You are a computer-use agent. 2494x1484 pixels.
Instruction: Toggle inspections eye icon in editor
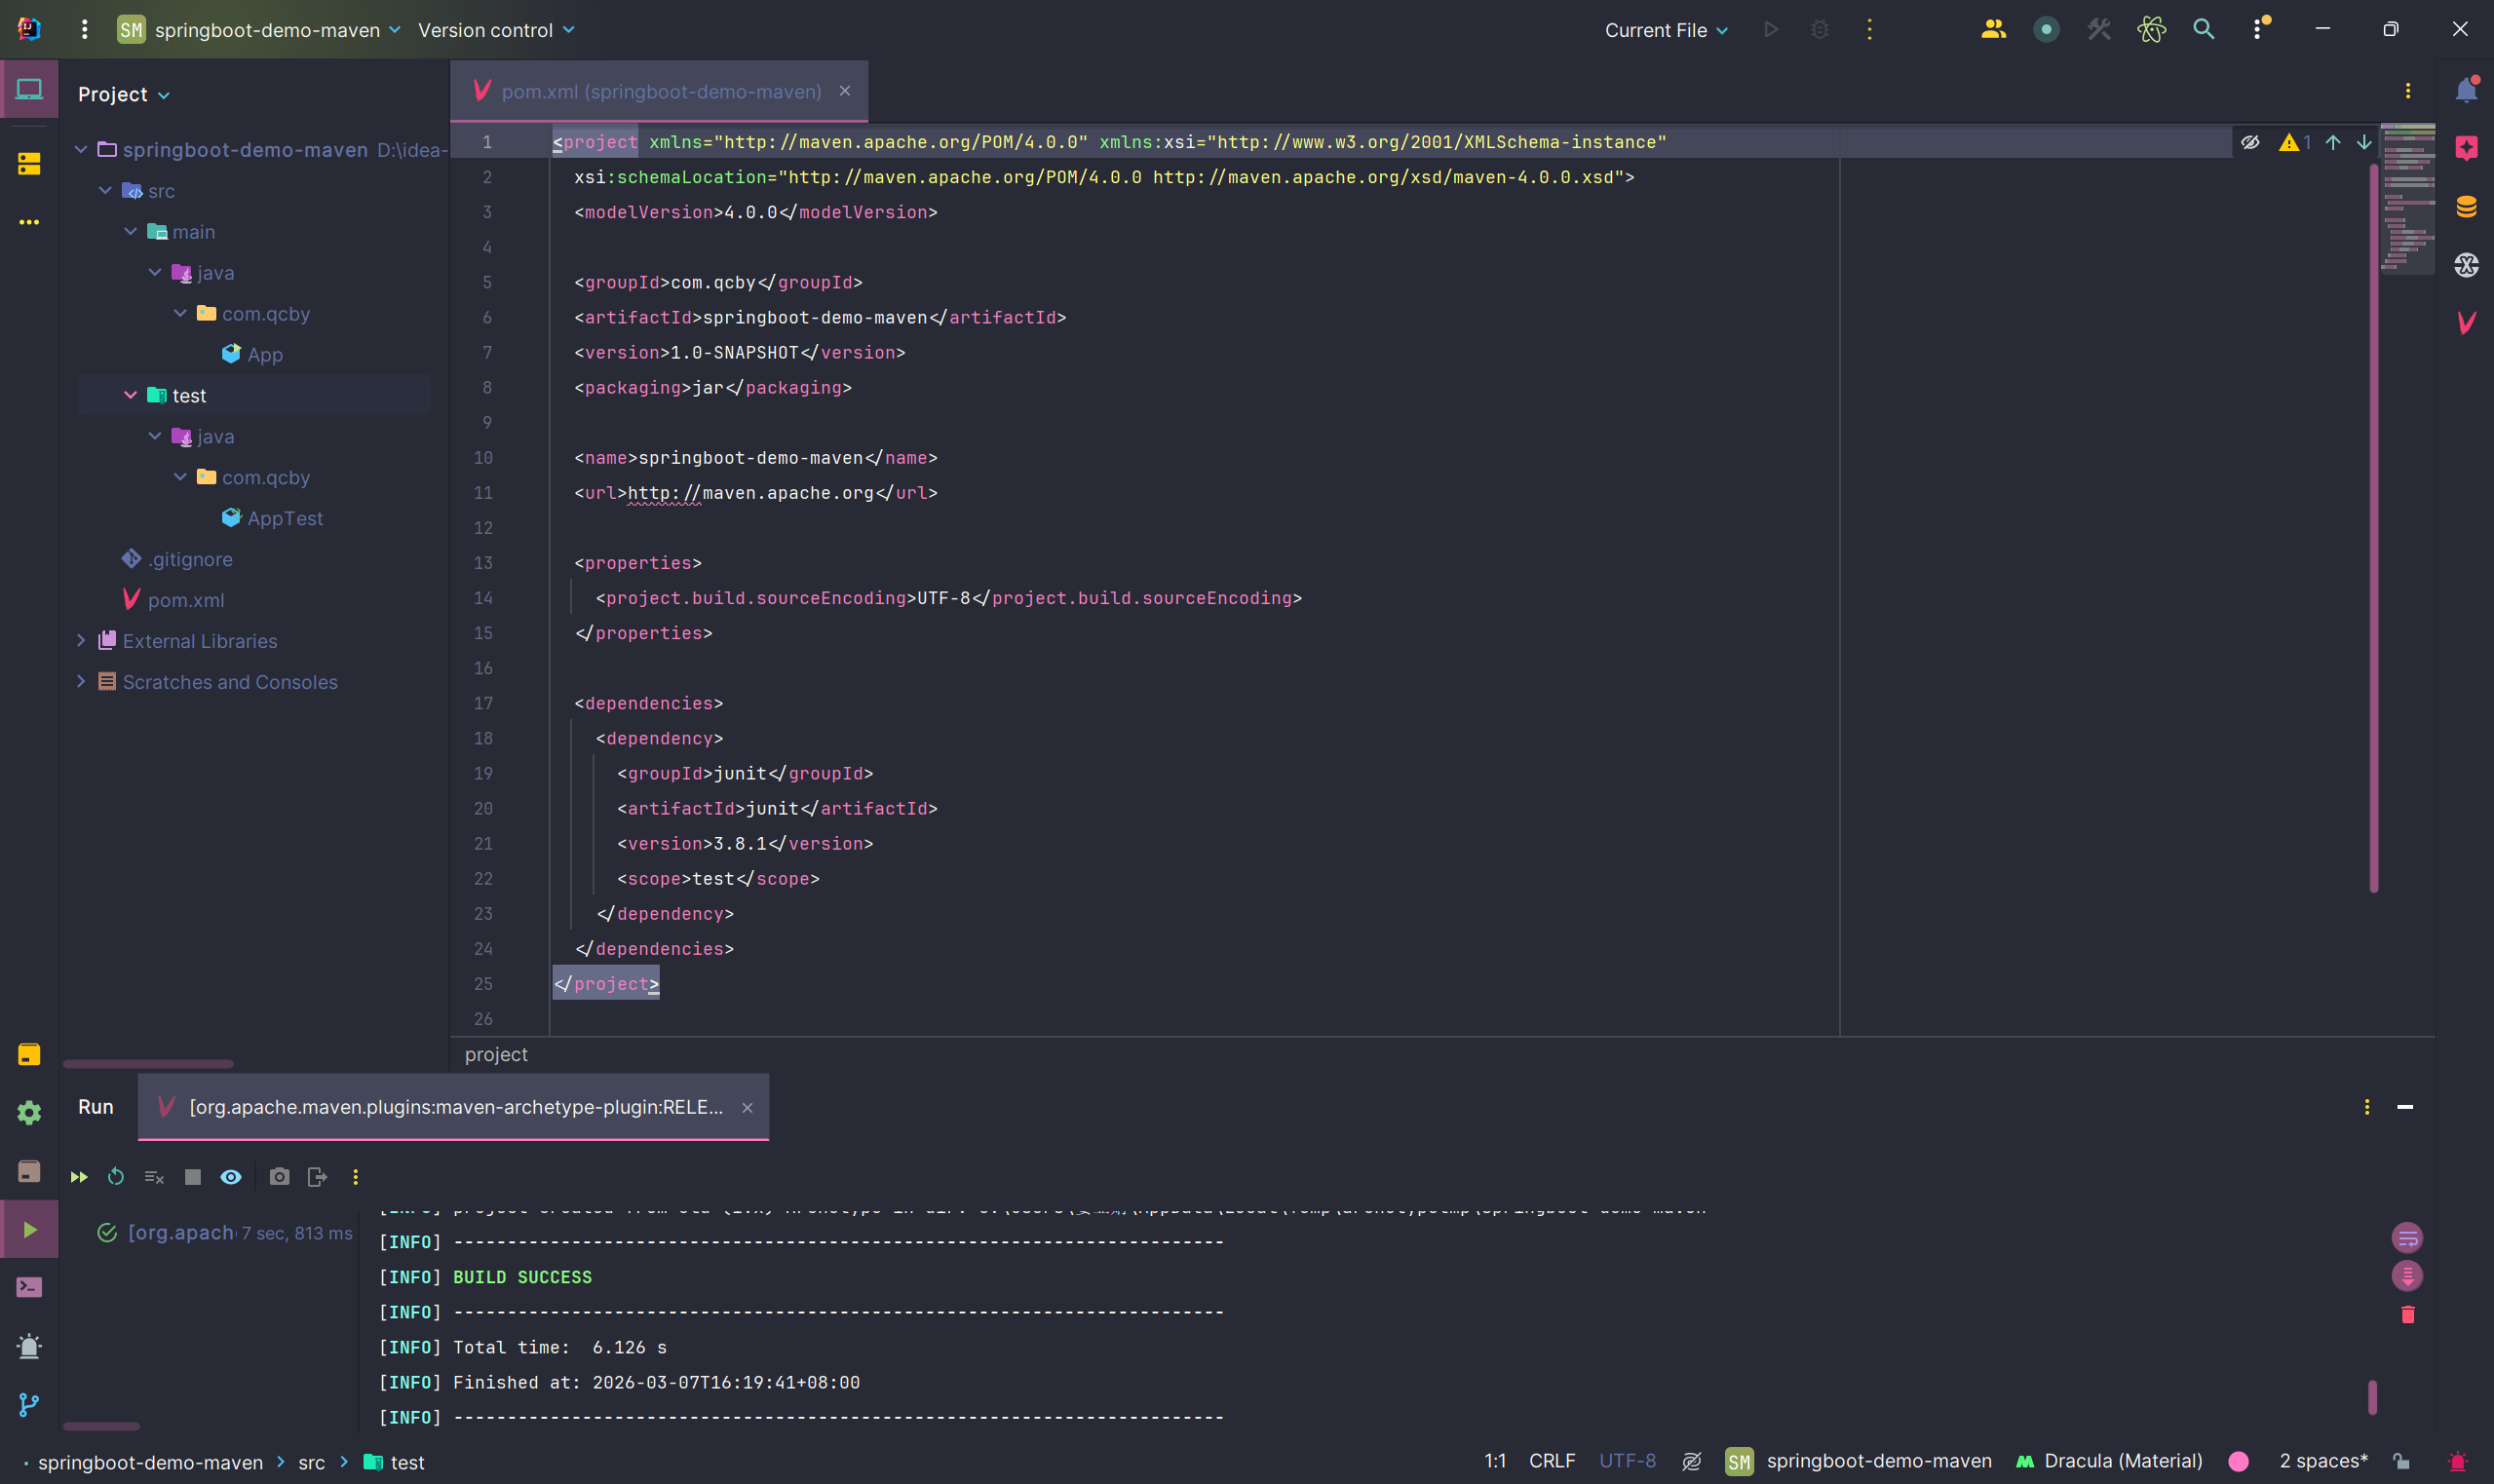(2250, 142)
